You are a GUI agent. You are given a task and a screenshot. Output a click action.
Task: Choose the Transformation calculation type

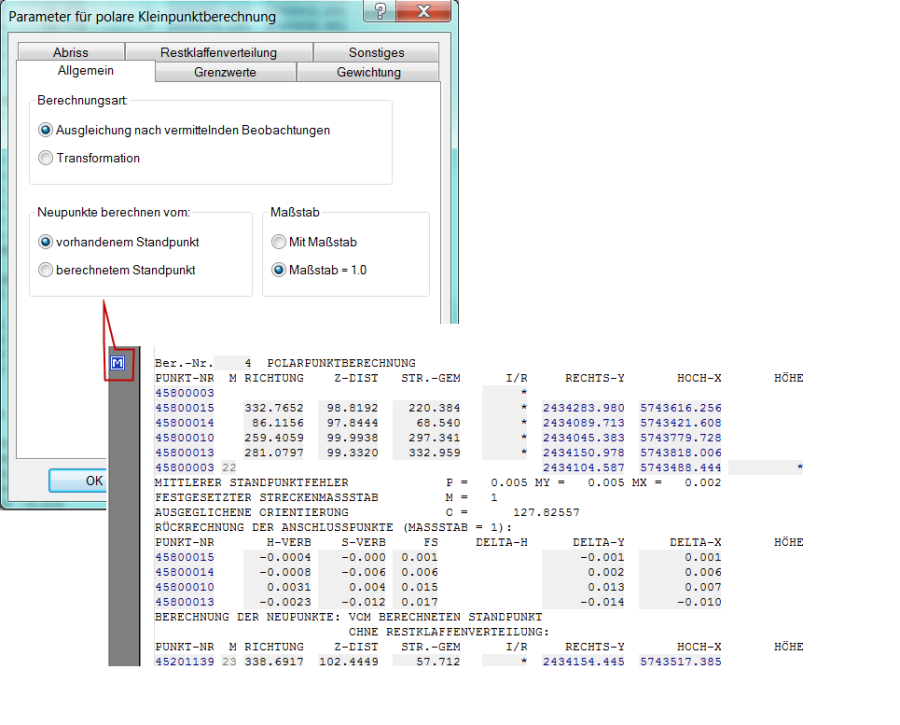pos(45,158)
